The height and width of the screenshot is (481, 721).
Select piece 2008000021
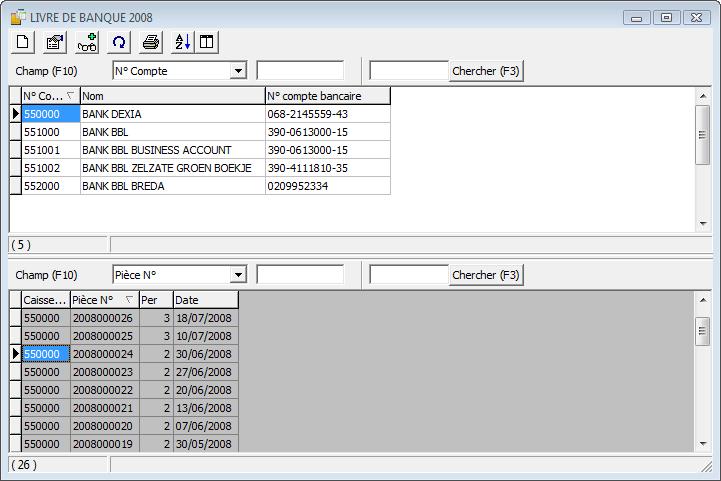104,407
